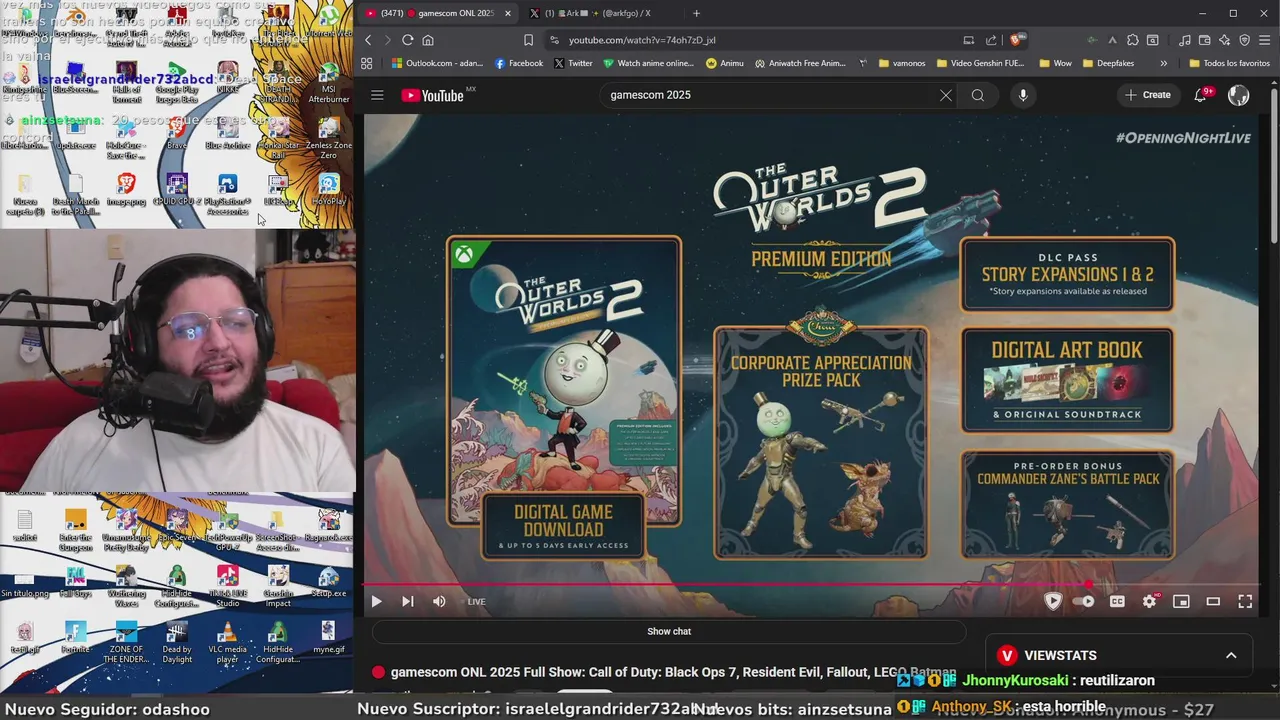Open Zenless Zone Zero desktop shortcut
This screenshot has width=1280, height=720.
click(x=329, y=139)
